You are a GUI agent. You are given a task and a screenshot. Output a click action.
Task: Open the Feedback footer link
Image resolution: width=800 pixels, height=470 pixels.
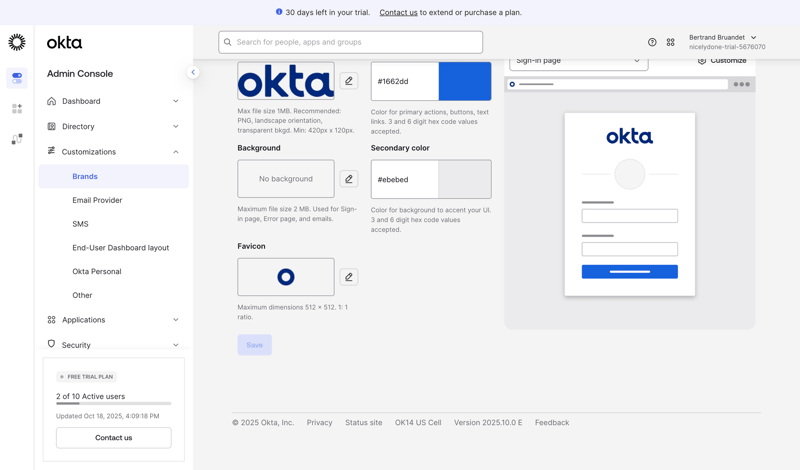tap(552, 423)
